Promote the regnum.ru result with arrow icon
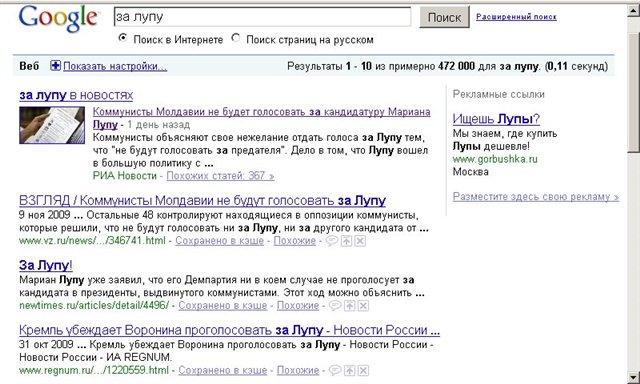Viewport: 640px width, 384px height. tap(349, 370)
